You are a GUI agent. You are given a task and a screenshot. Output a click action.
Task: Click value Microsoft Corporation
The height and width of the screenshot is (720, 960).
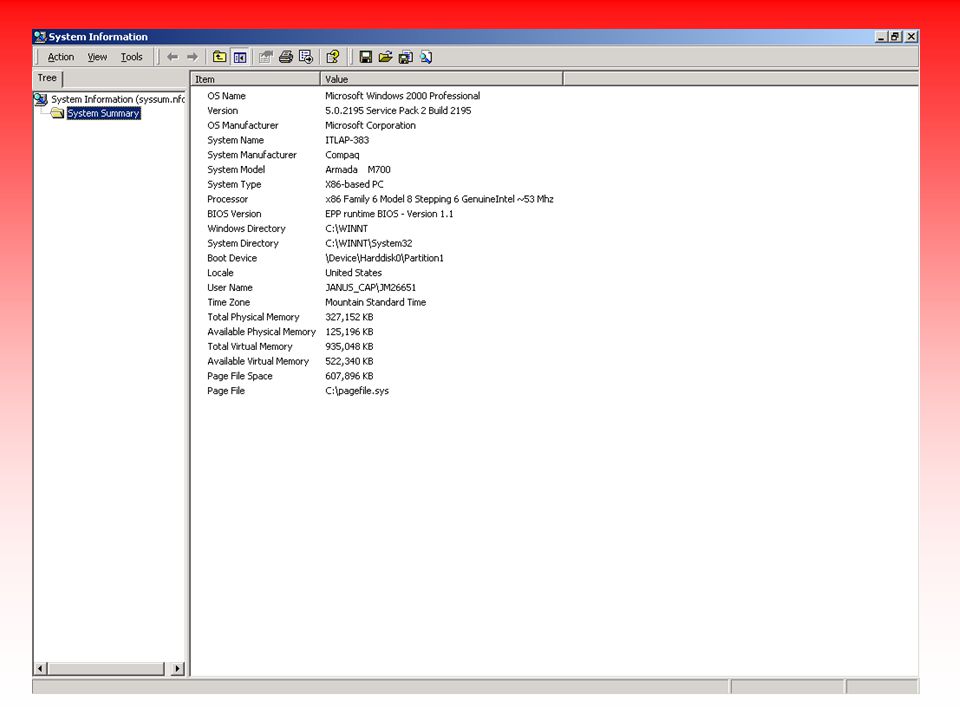pyautogui.click(x=370, y=126)
